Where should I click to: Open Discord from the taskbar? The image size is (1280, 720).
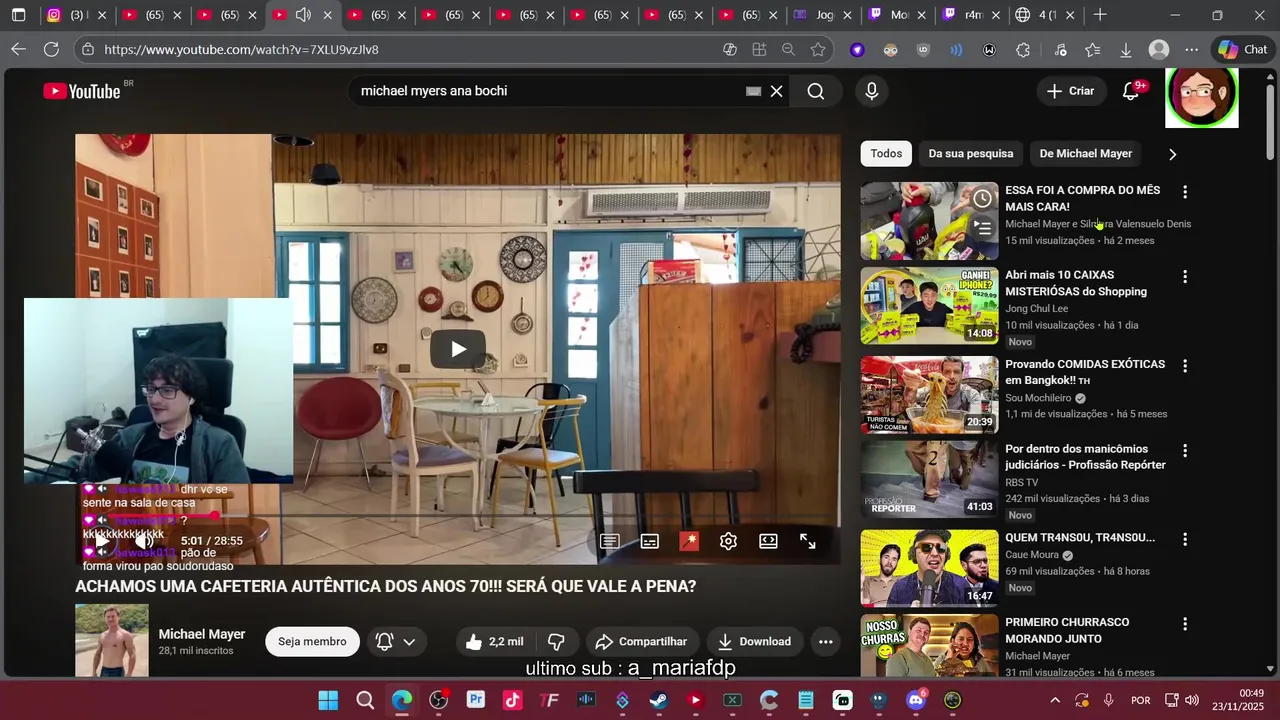click(915, 700)
